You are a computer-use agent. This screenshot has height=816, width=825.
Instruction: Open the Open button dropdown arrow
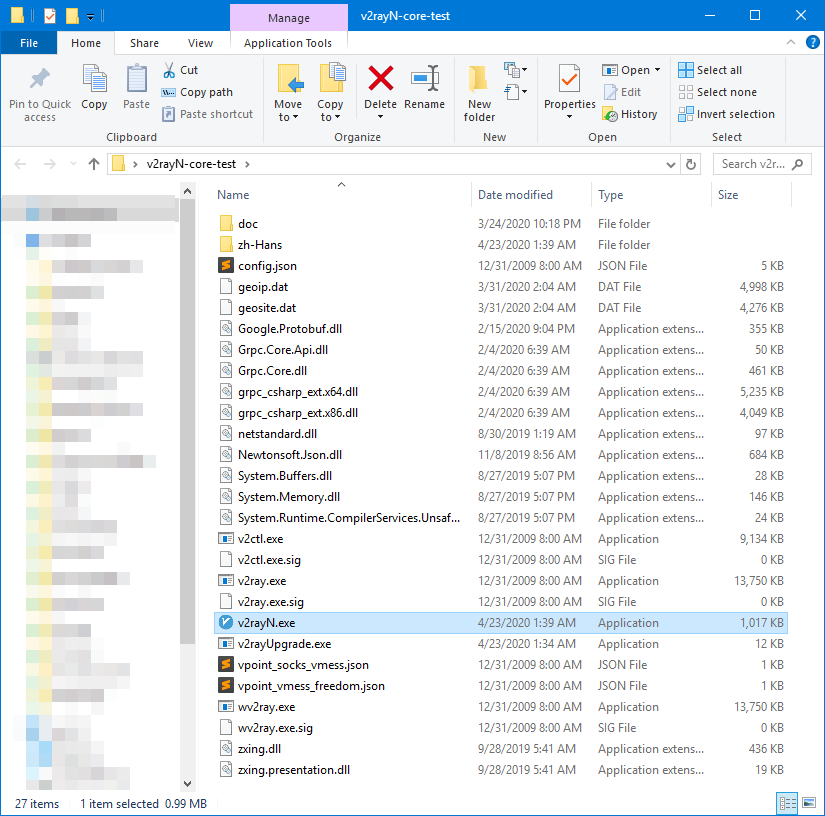pos(658,70)
